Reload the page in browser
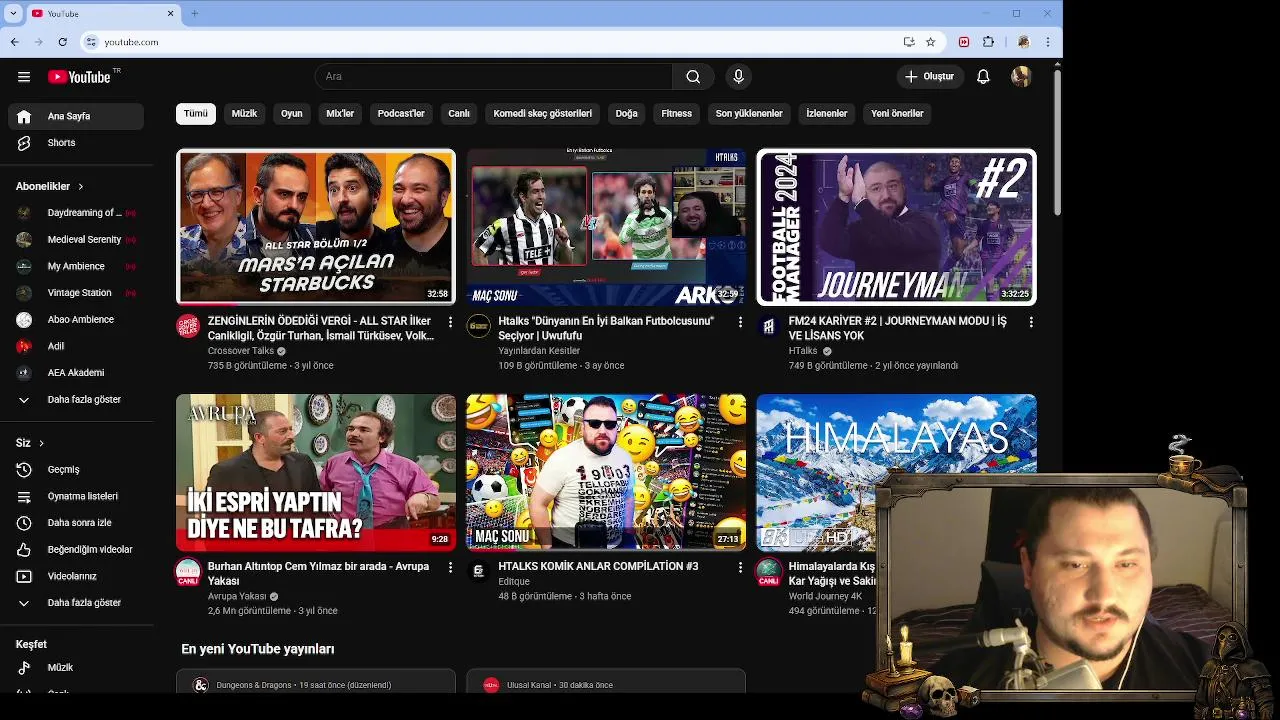 coord(62,42)
